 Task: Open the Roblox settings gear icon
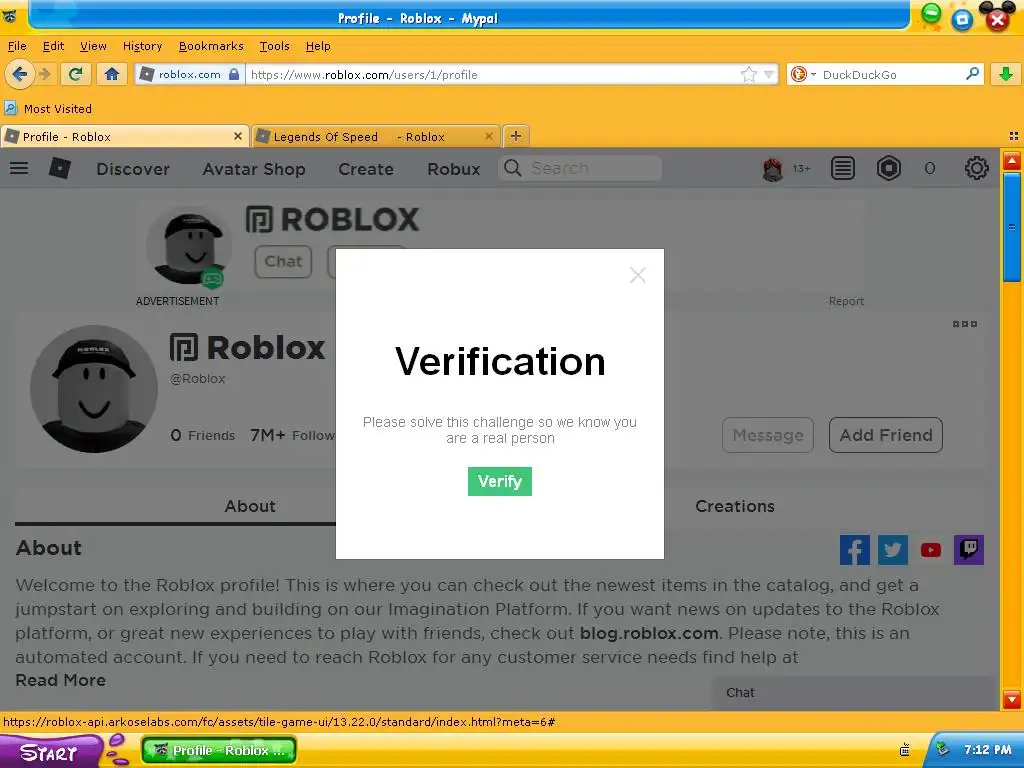point(976,168)
